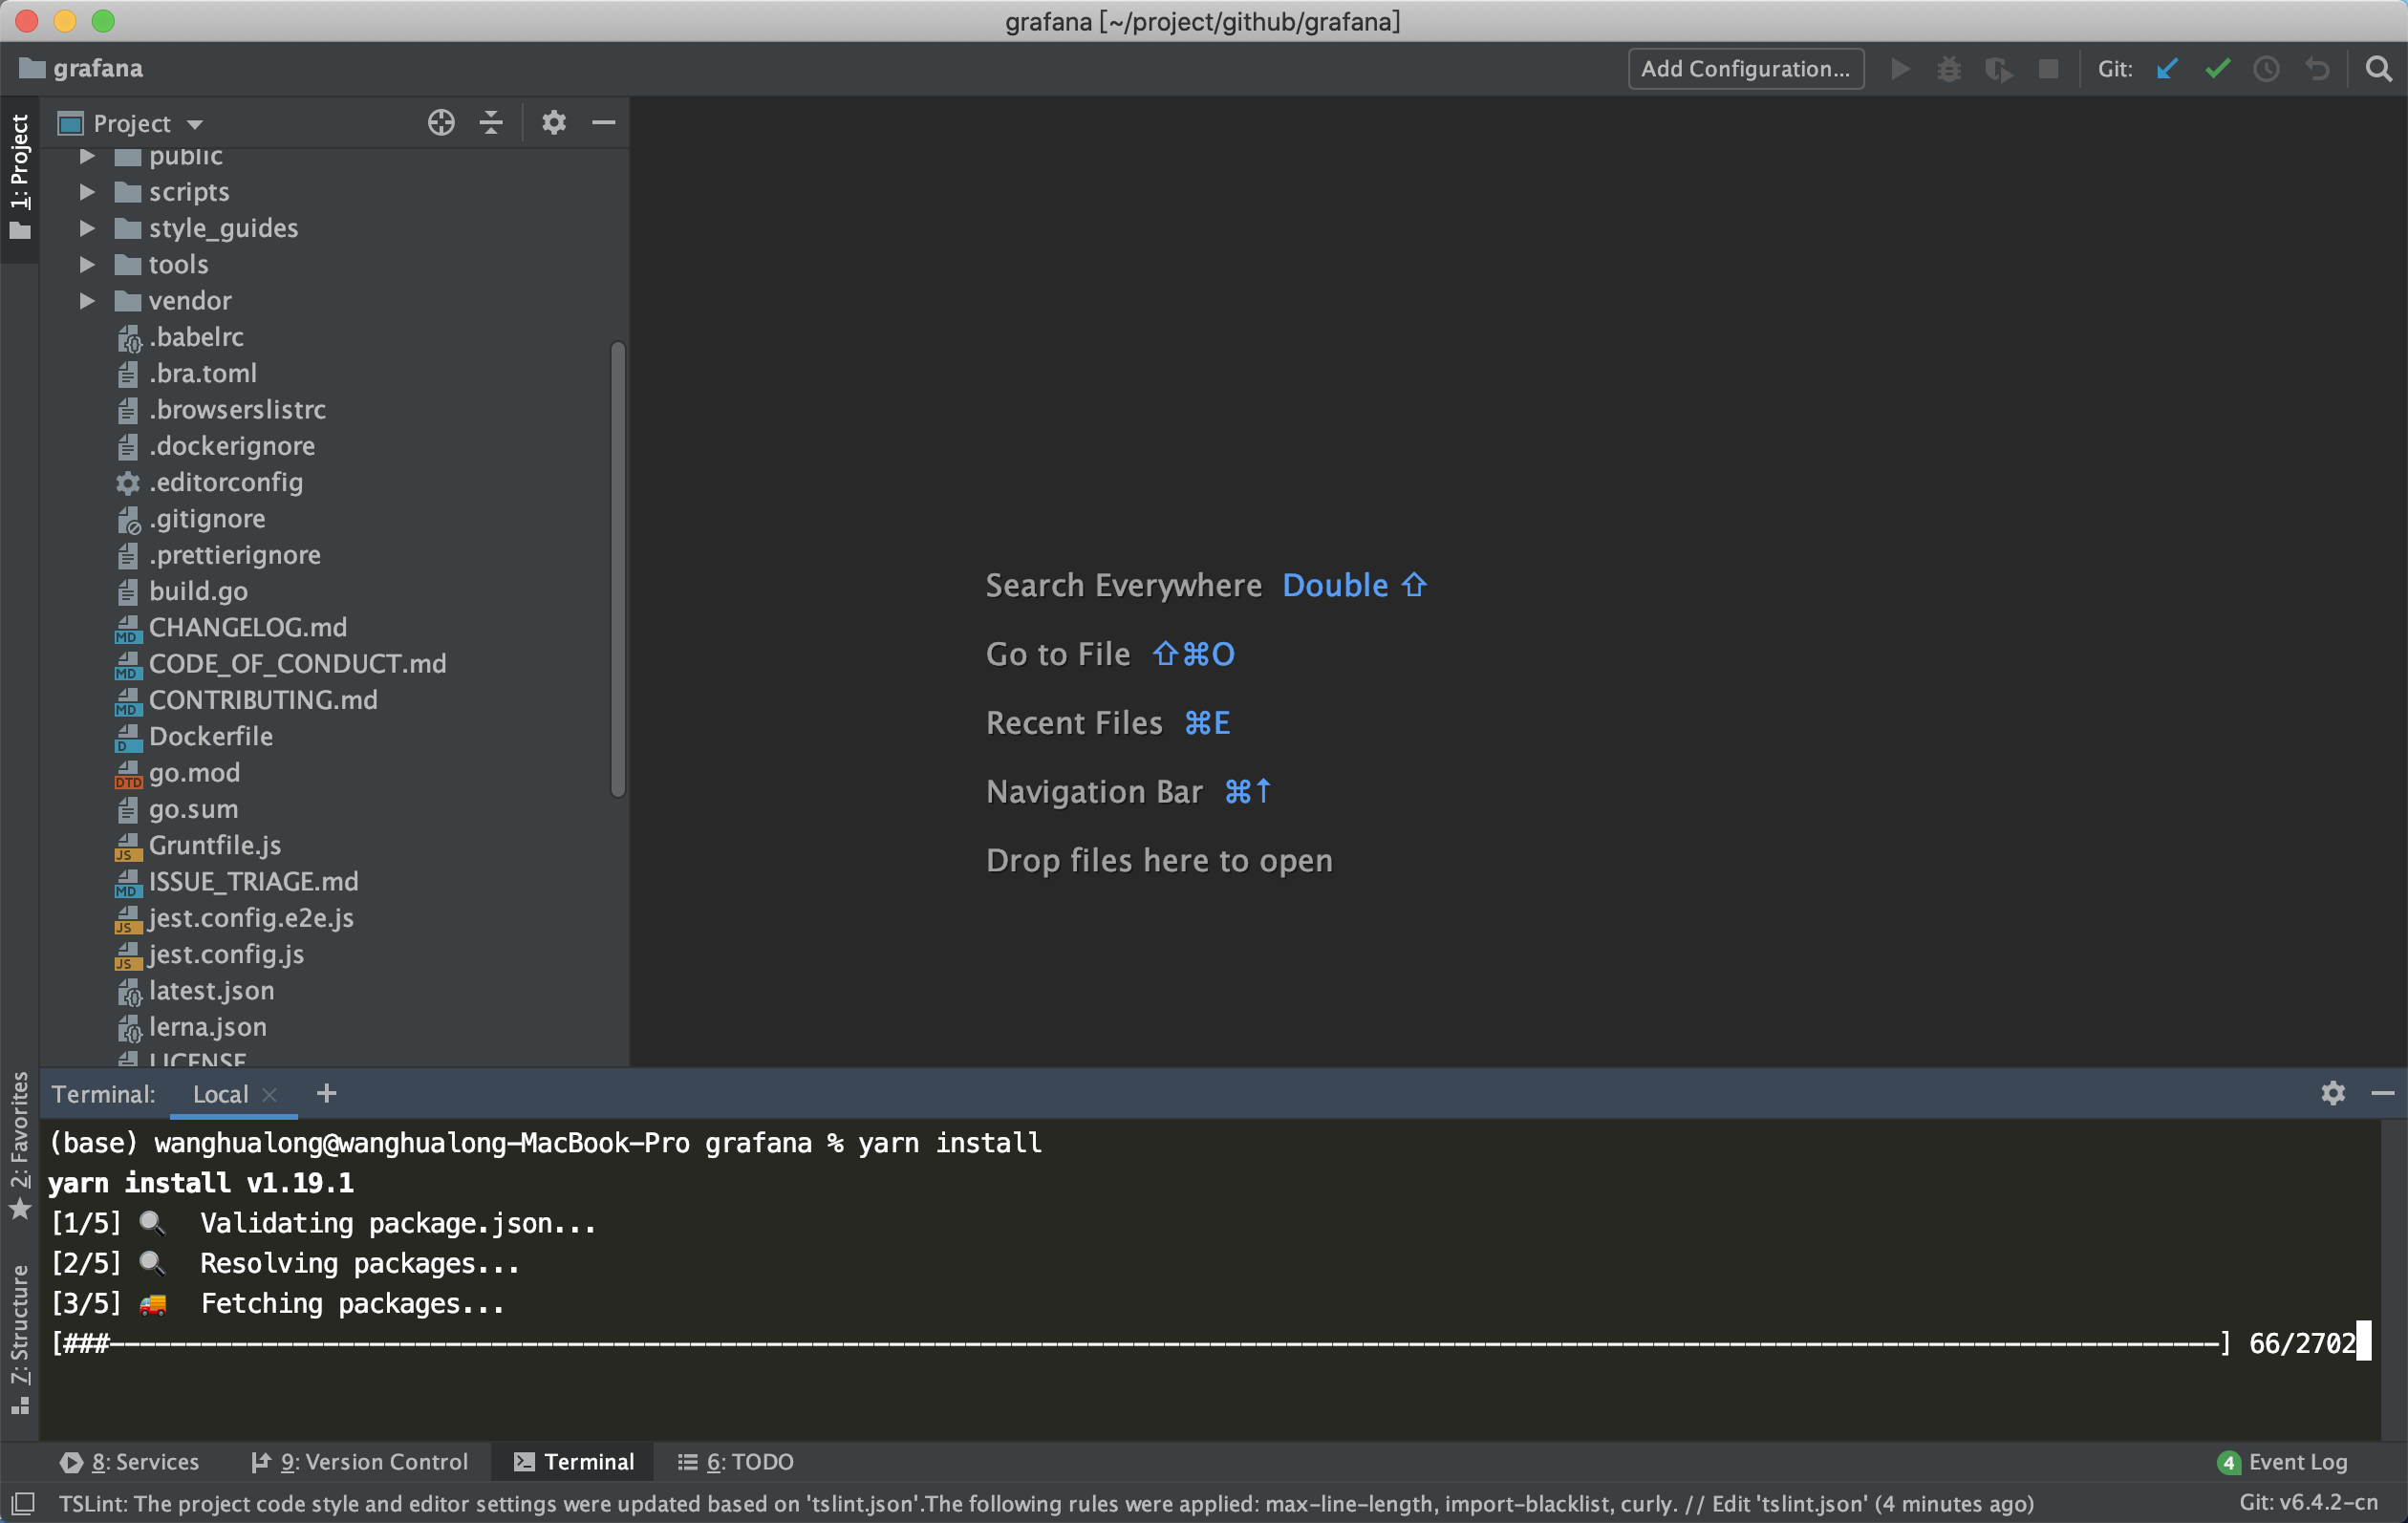Switch to Local terminal tab
This screenshot has height=1523, width=2408.
pyautogui.click(x=220, y=1094)
